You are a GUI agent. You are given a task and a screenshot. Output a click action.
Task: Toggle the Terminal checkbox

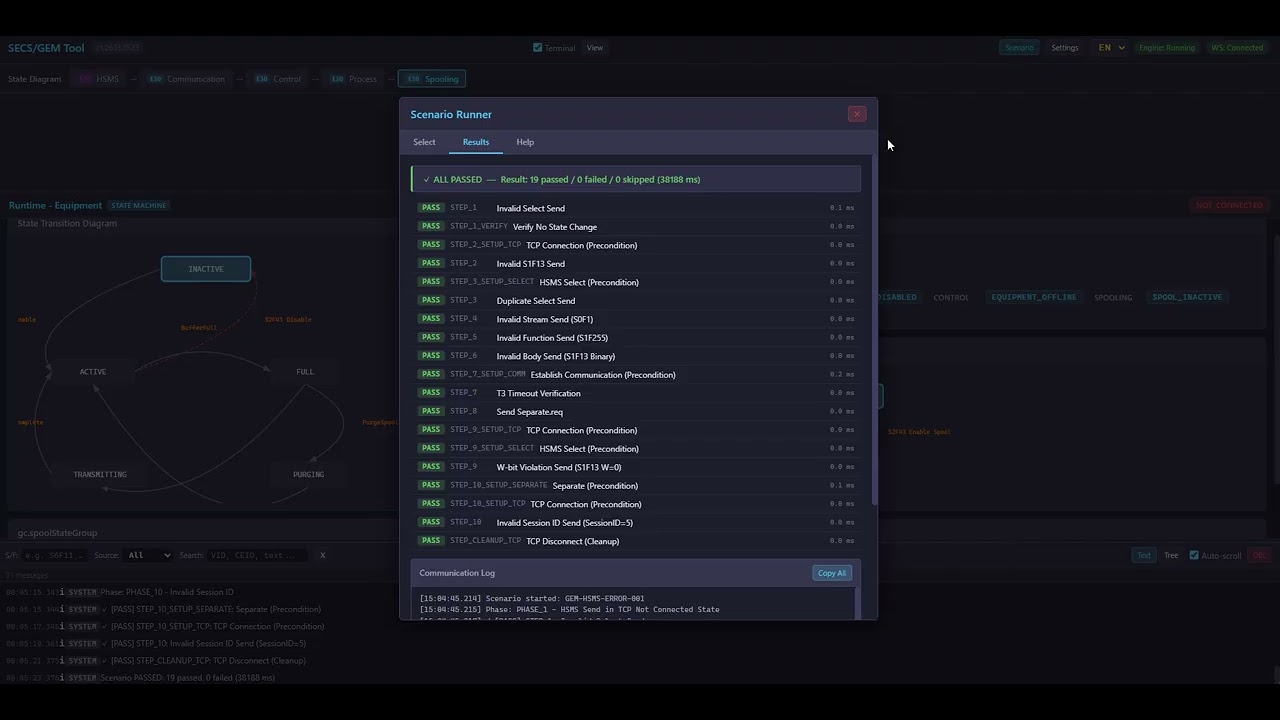click(x=537, y=47)
